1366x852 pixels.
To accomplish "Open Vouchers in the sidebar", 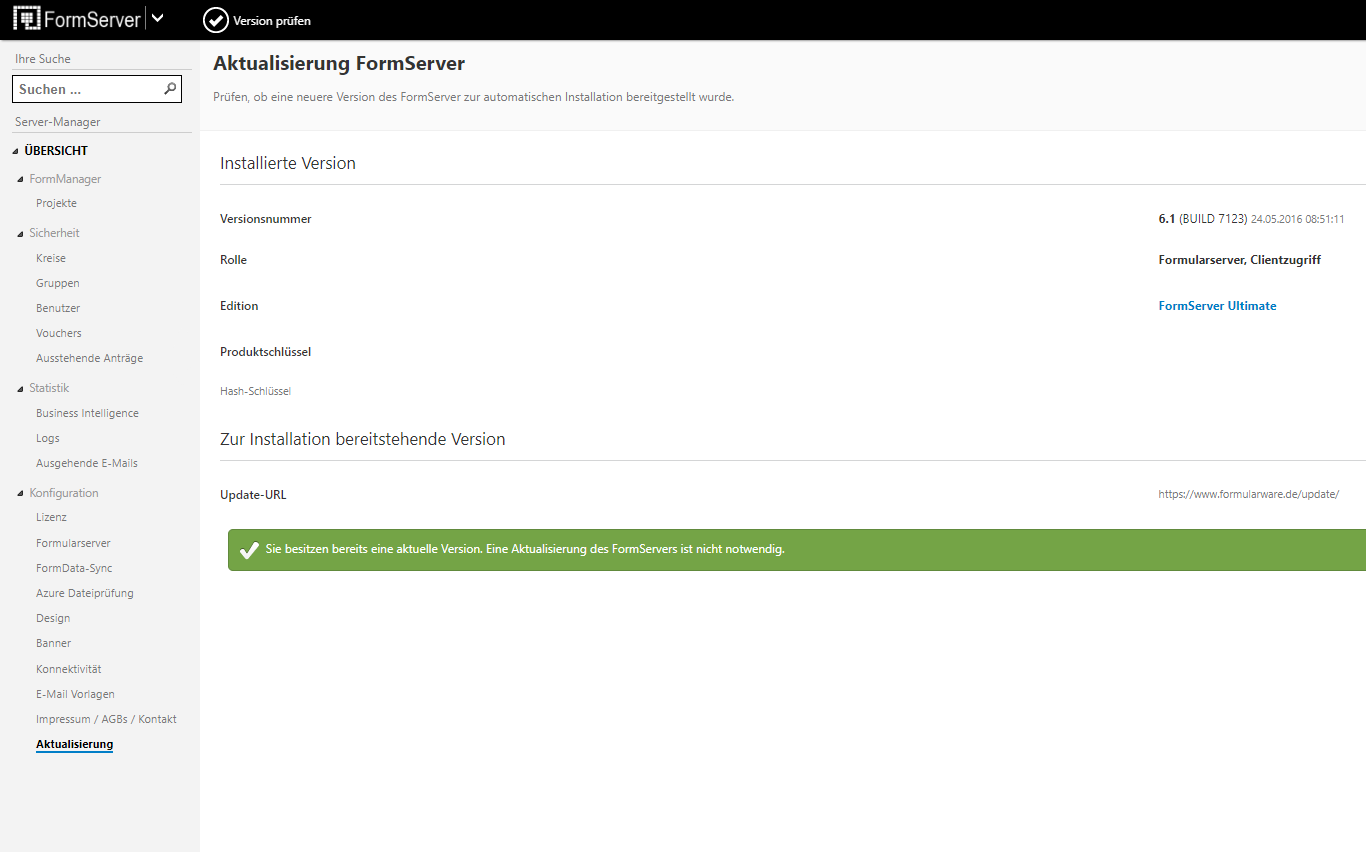I will [59, 333].
